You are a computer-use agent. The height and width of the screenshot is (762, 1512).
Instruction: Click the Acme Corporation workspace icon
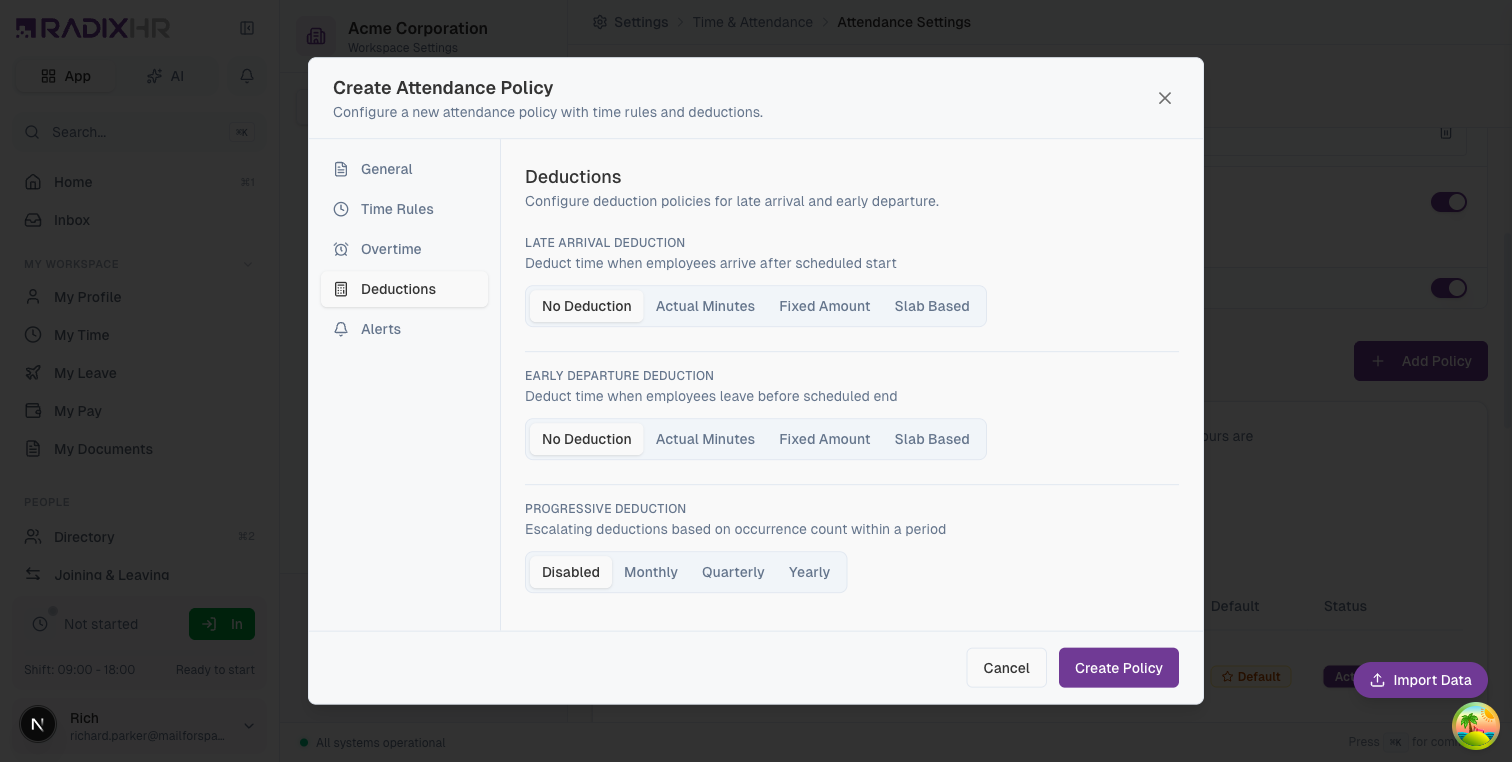[316, 37]
